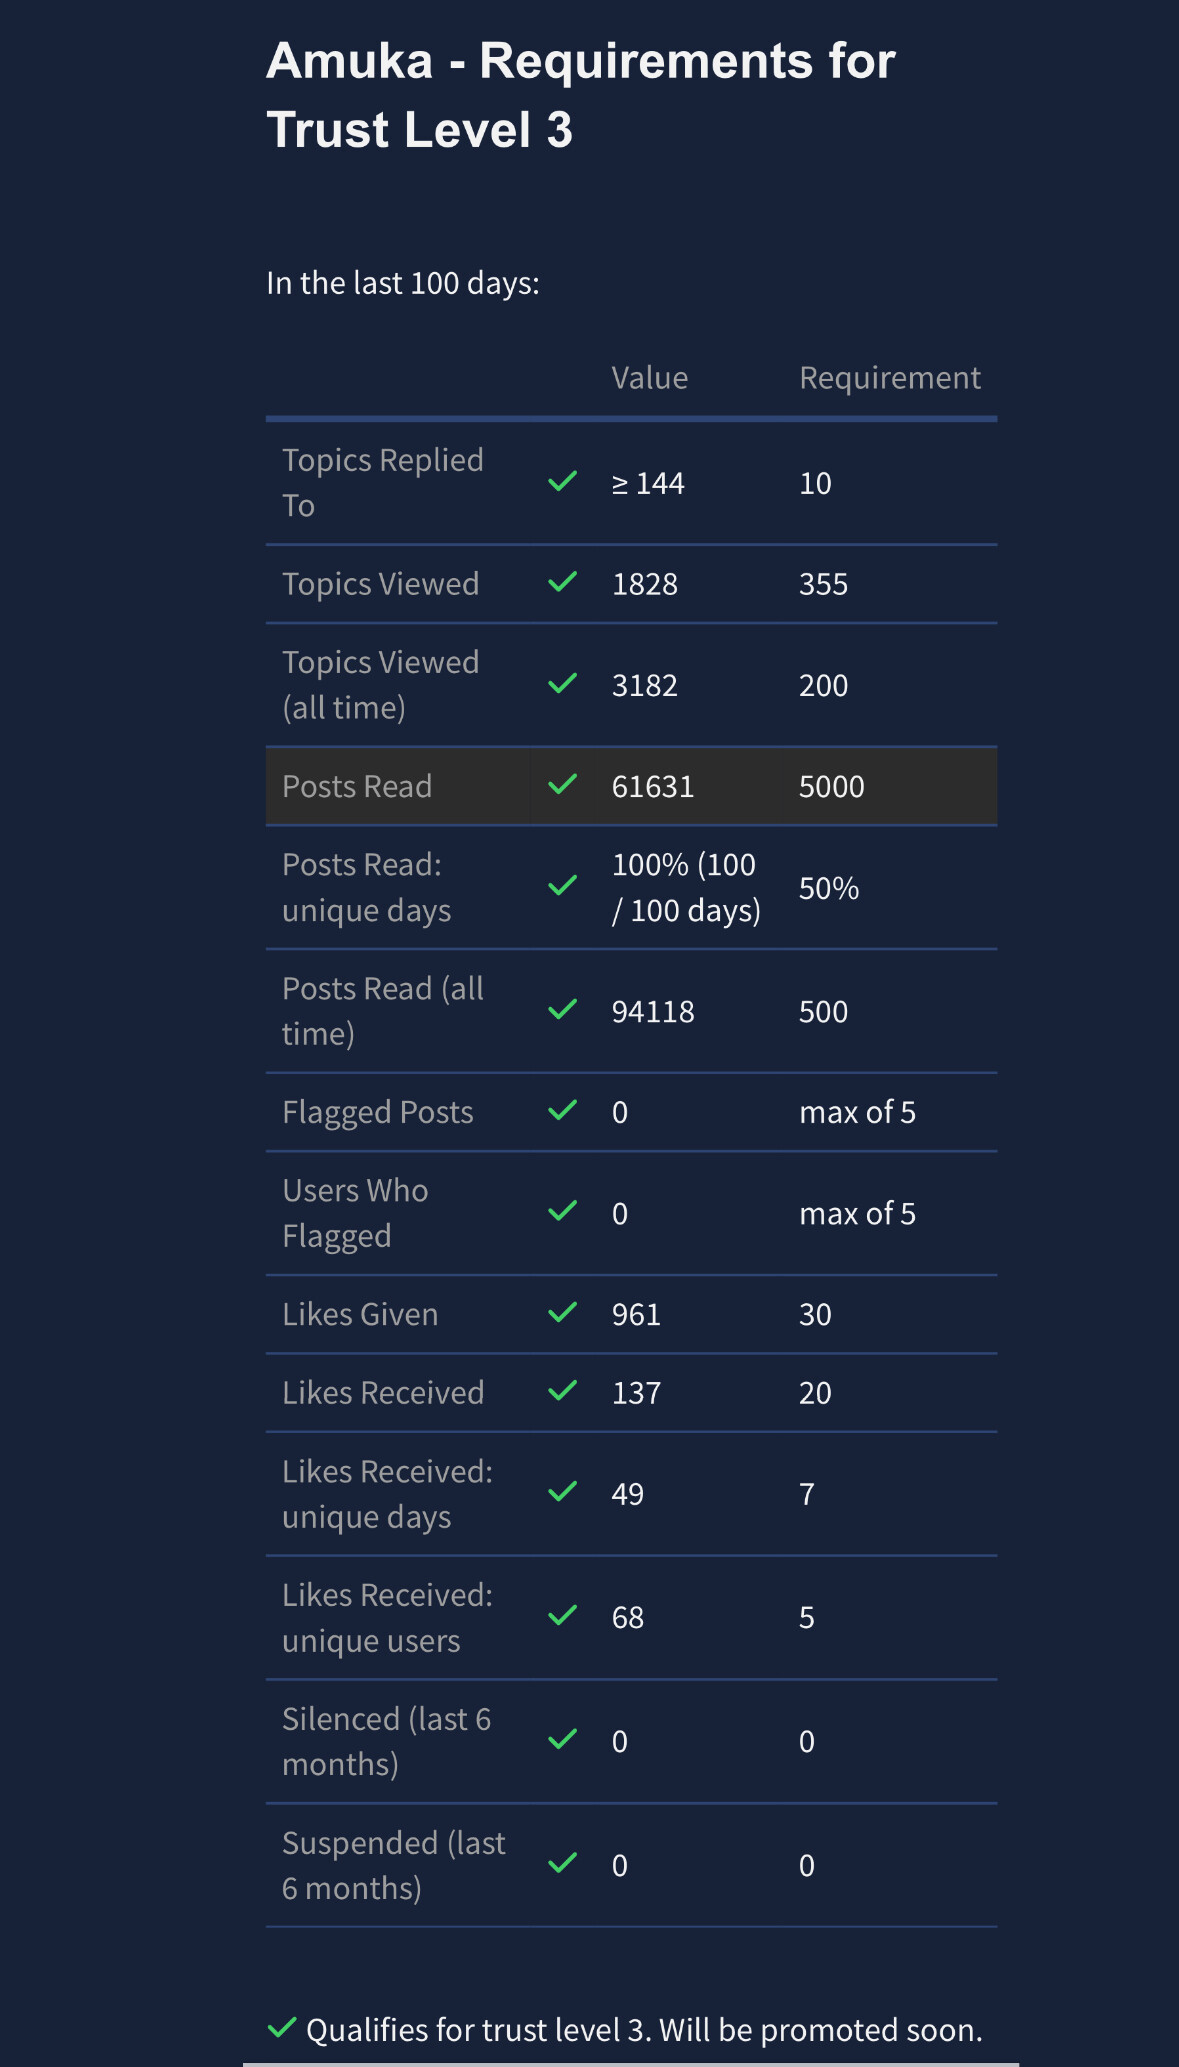This screenshot has height=2067, width=1179.
Task: Click the checkmark in the highlighted Posts Read row
Action: 563,784
